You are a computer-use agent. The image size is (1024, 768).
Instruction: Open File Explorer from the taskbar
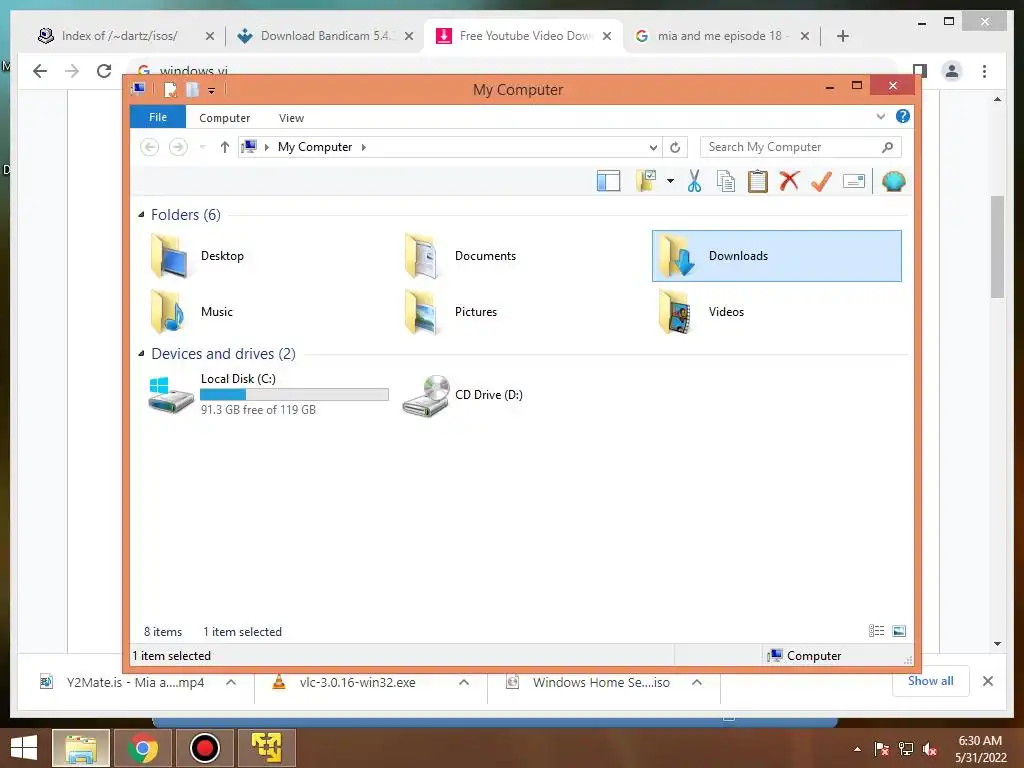coord(81,748)
